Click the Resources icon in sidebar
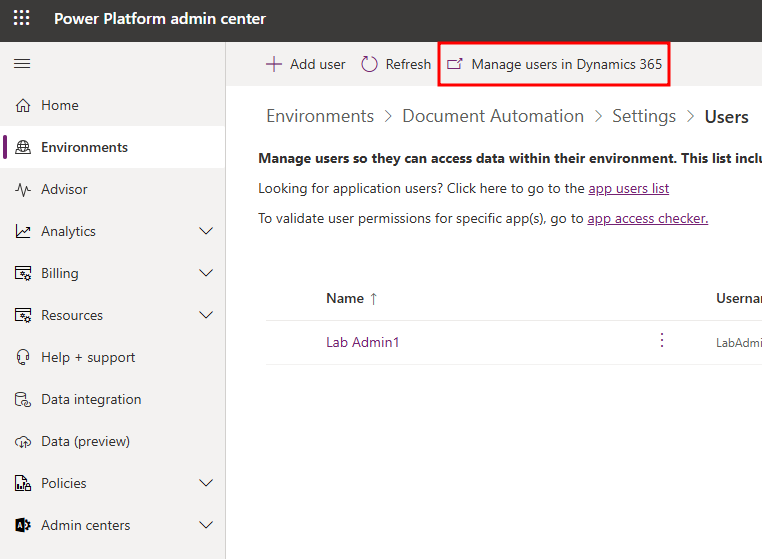The image size is (762, 559). pos(23,315)
